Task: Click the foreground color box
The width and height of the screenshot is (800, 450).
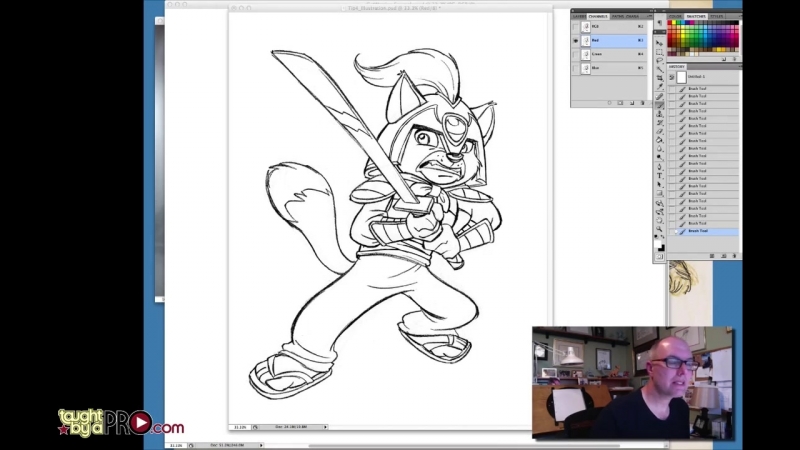Action: [657, 244]
